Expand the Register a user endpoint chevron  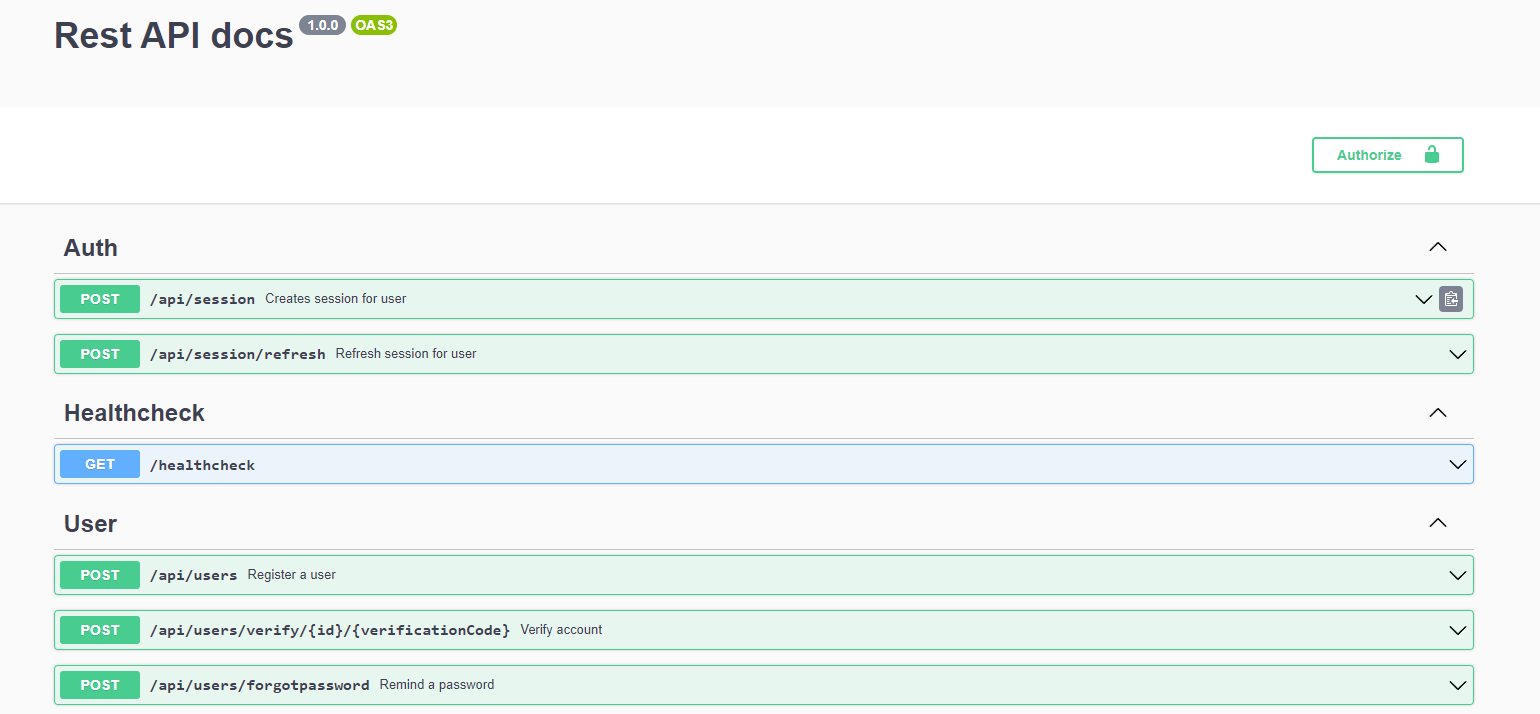(x=1457, y=575)
